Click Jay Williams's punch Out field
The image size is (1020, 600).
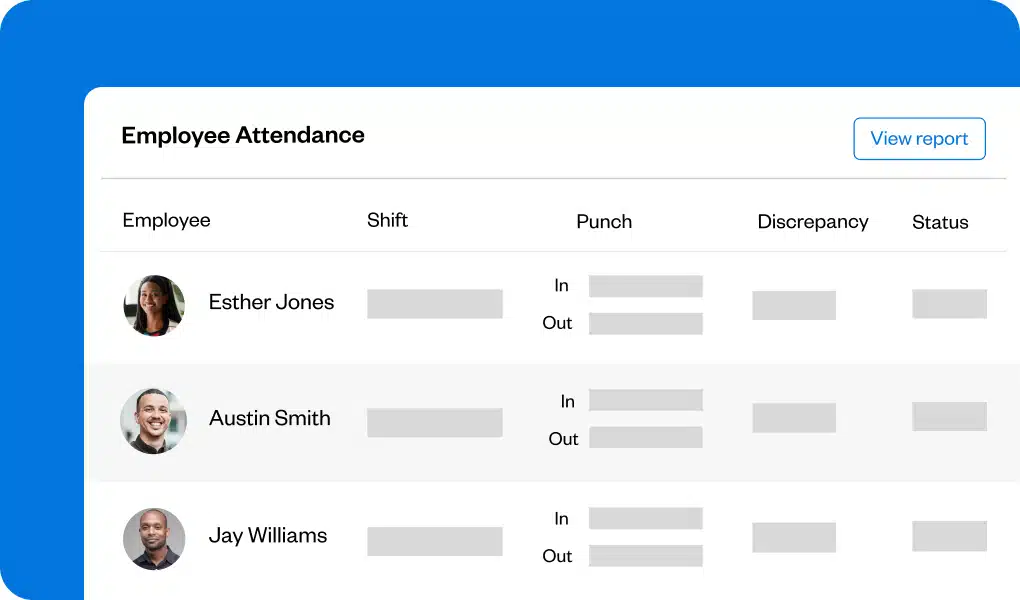645,554
